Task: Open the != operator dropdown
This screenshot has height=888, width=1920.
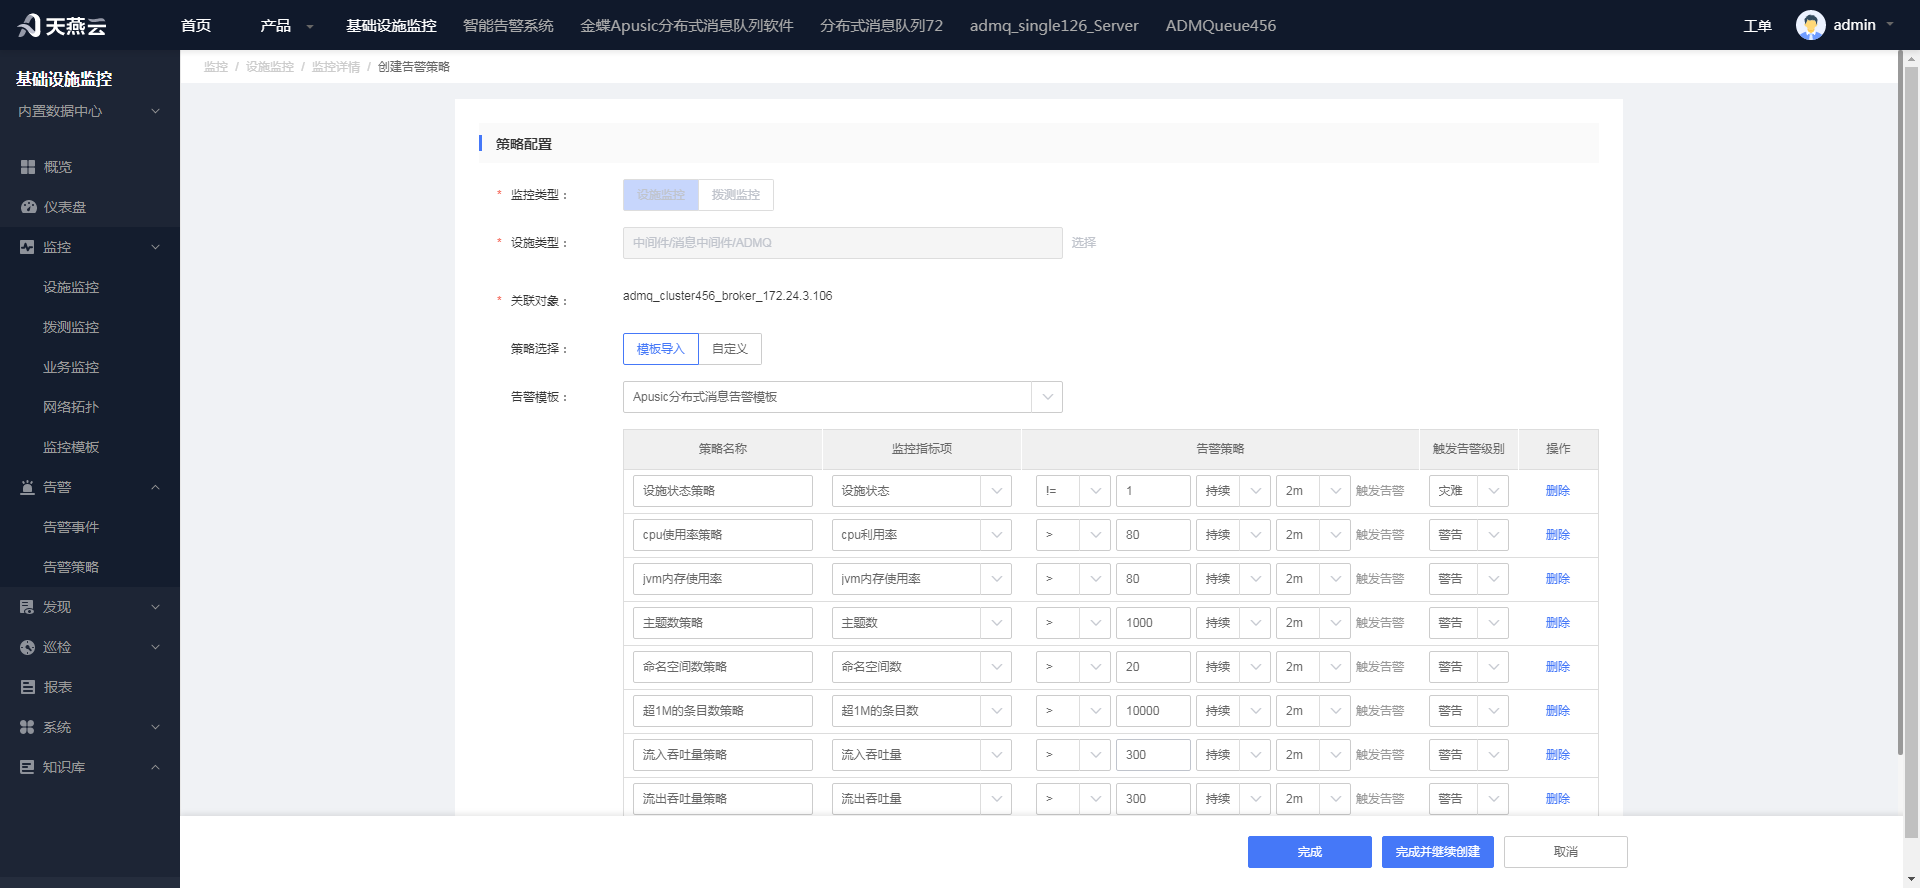Action: click(1073, 491)
